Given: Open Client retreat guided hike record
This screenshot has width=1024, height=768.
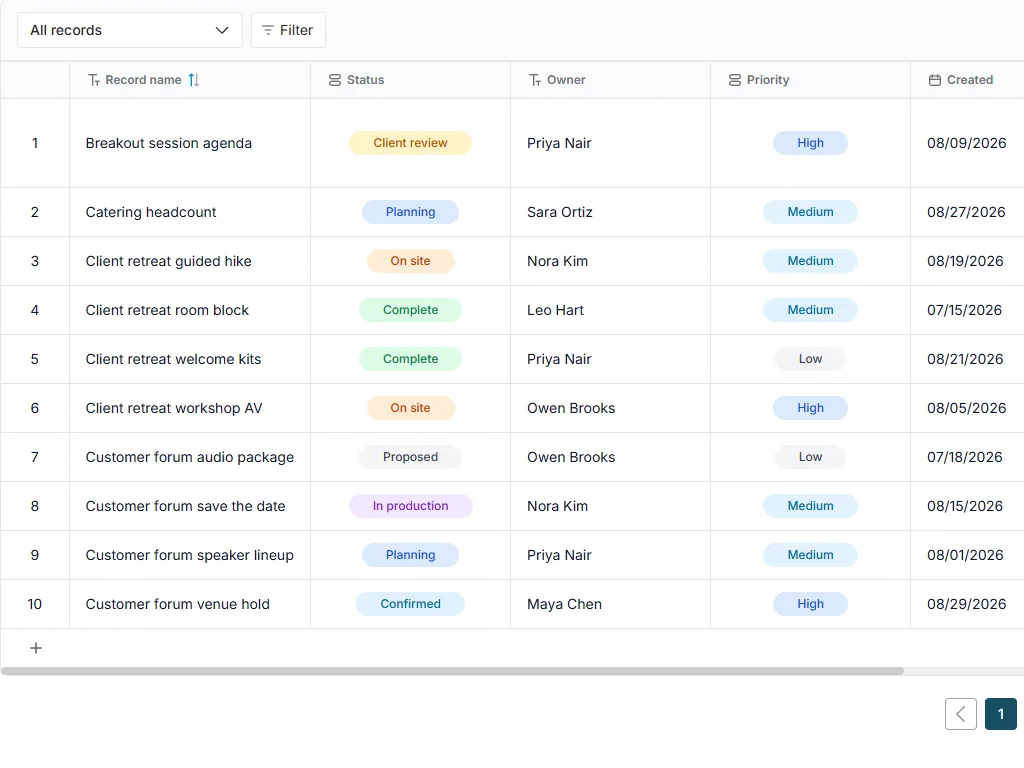Looking at the screenshot, I should 168,261.
